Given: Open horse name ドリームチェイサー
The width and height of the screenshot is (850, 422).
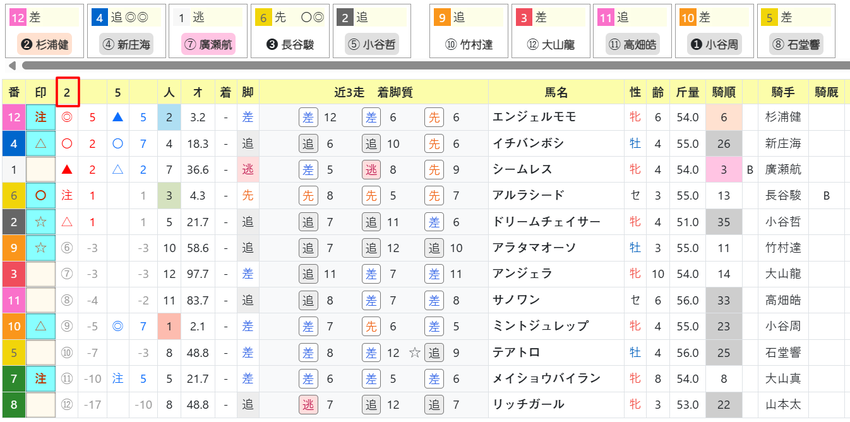Looking at the screenshot, I should point(546,222).
